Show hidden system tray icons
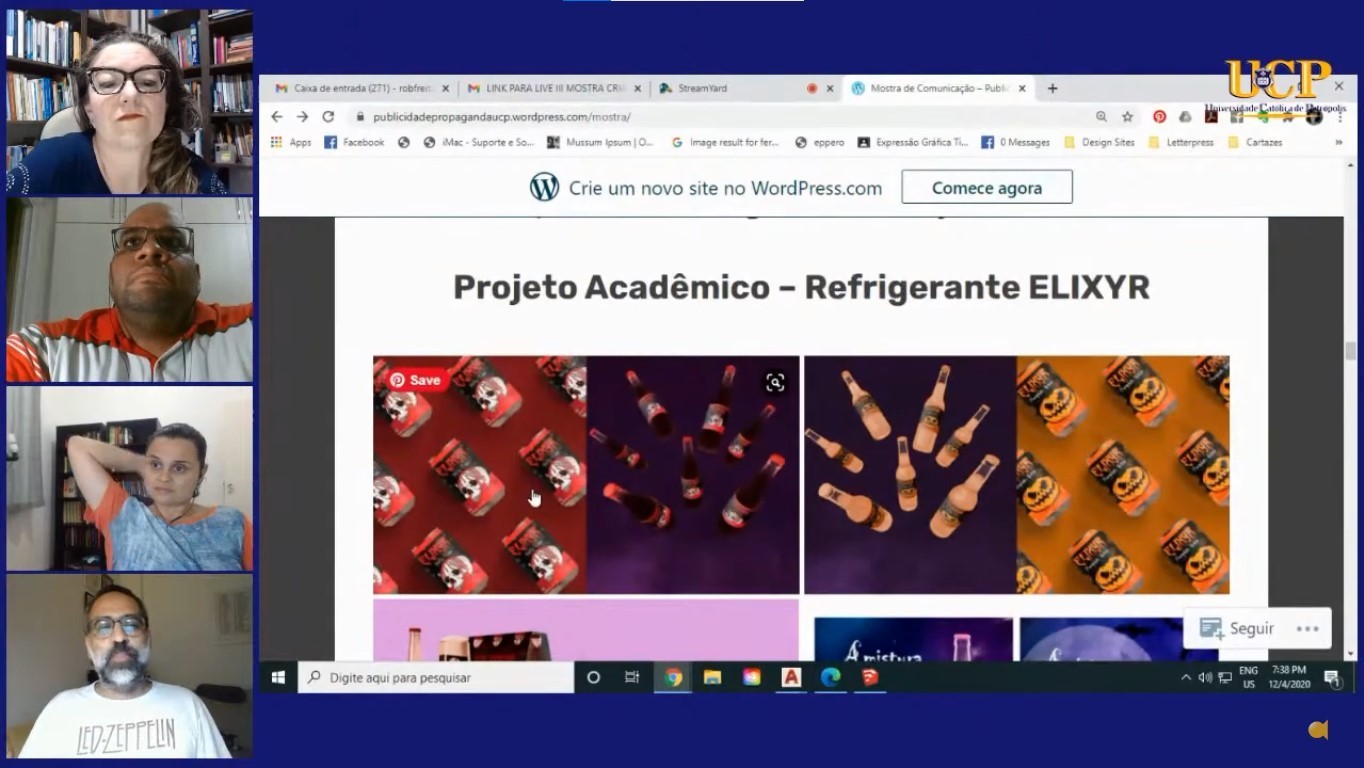The height and width of the screenshot is (768, 1364). point(1186,677)
